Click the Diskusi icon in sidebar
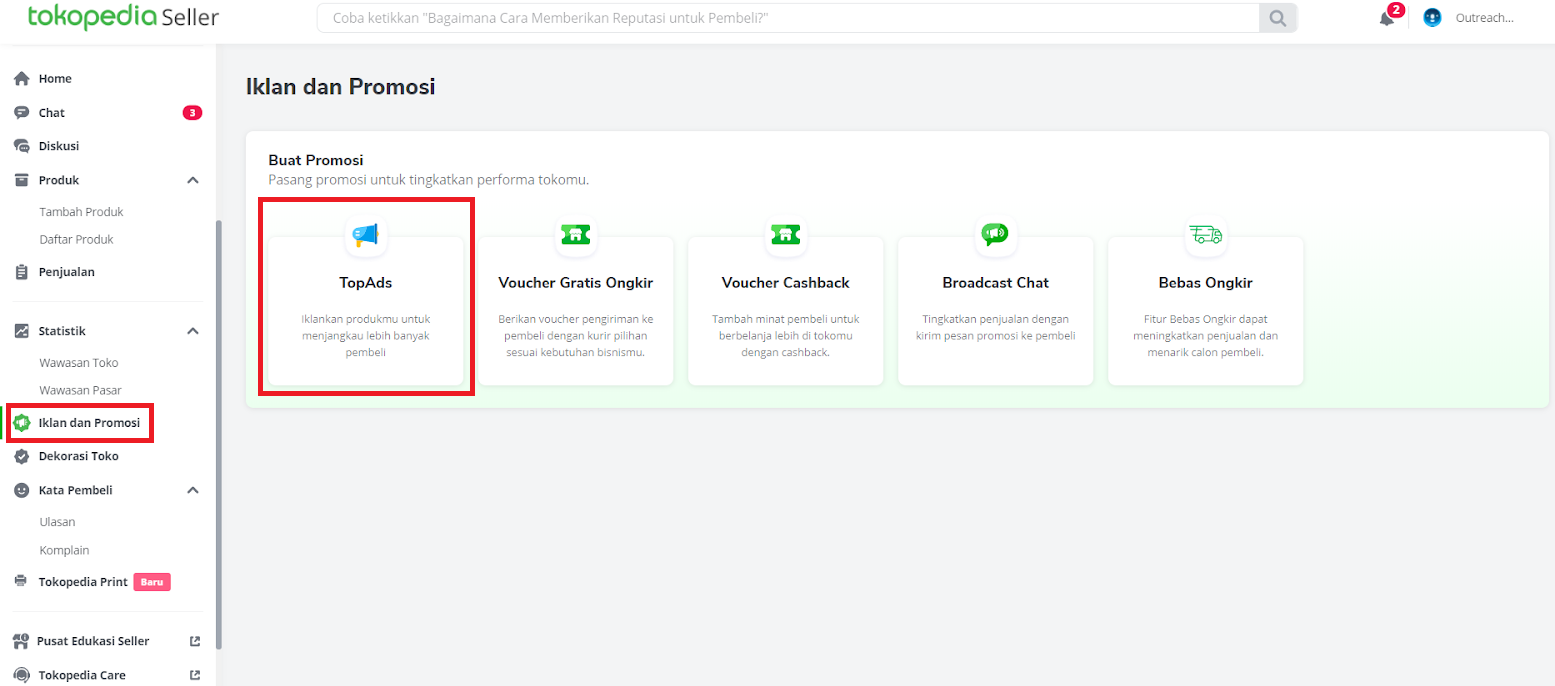The height and width of the screenshot is (686, 1555). click(21, 146)
